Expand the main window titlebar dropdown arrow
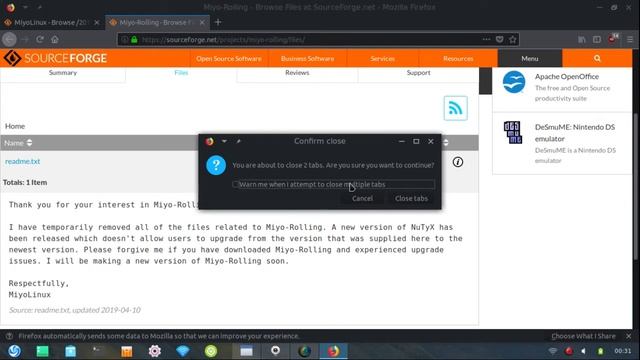This screenshot has height=360, width=640. (x=25, y=7)
